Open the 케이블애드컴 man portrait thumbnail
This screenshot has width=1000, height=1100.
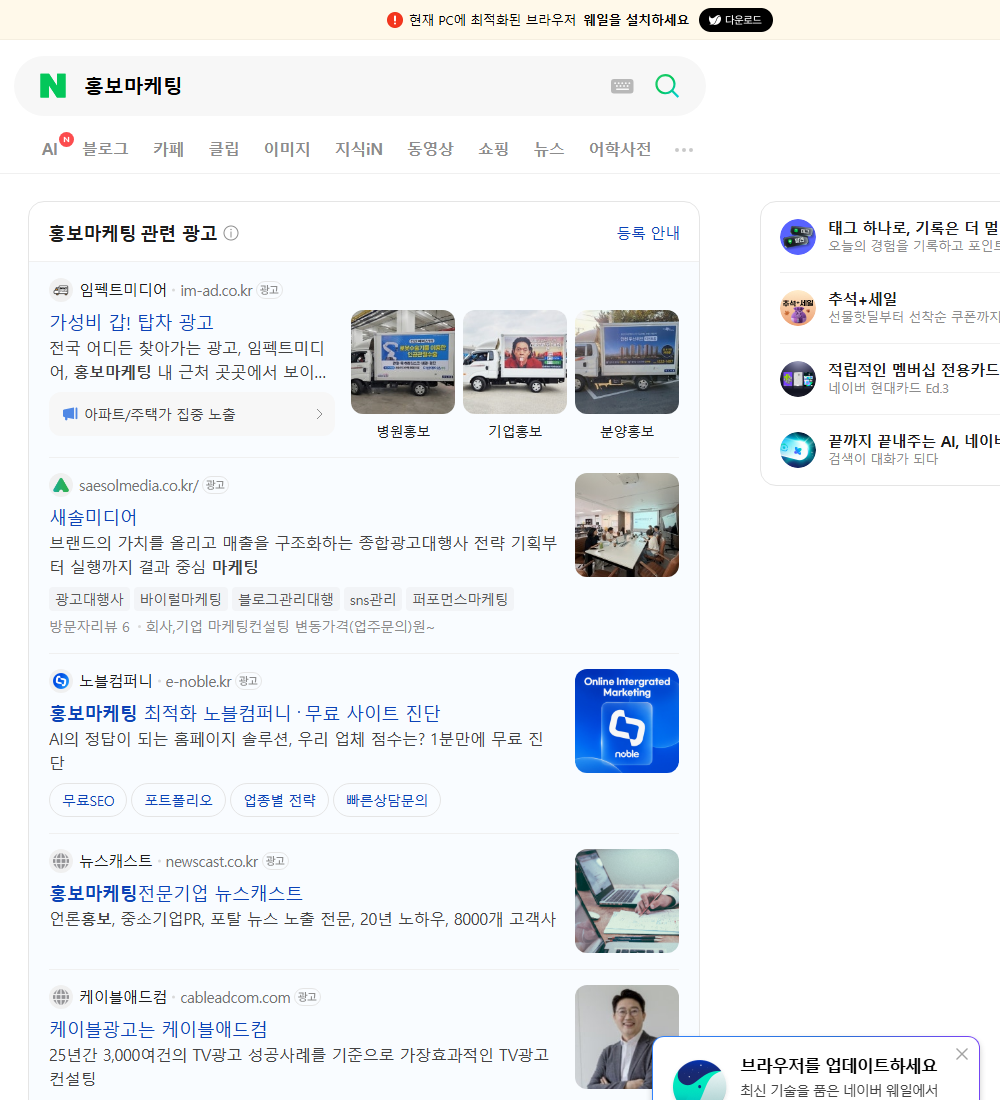click(627, 1037)
